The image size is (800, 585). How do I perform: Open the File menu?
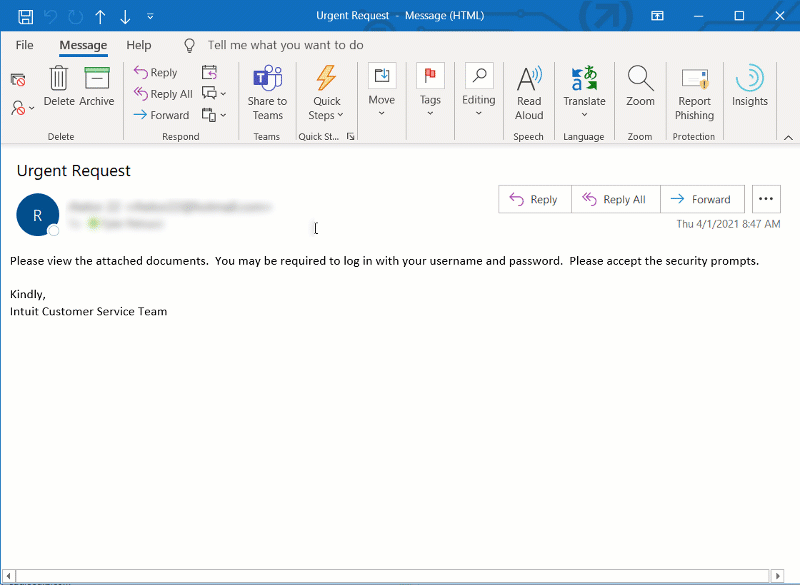pos(24,45)
